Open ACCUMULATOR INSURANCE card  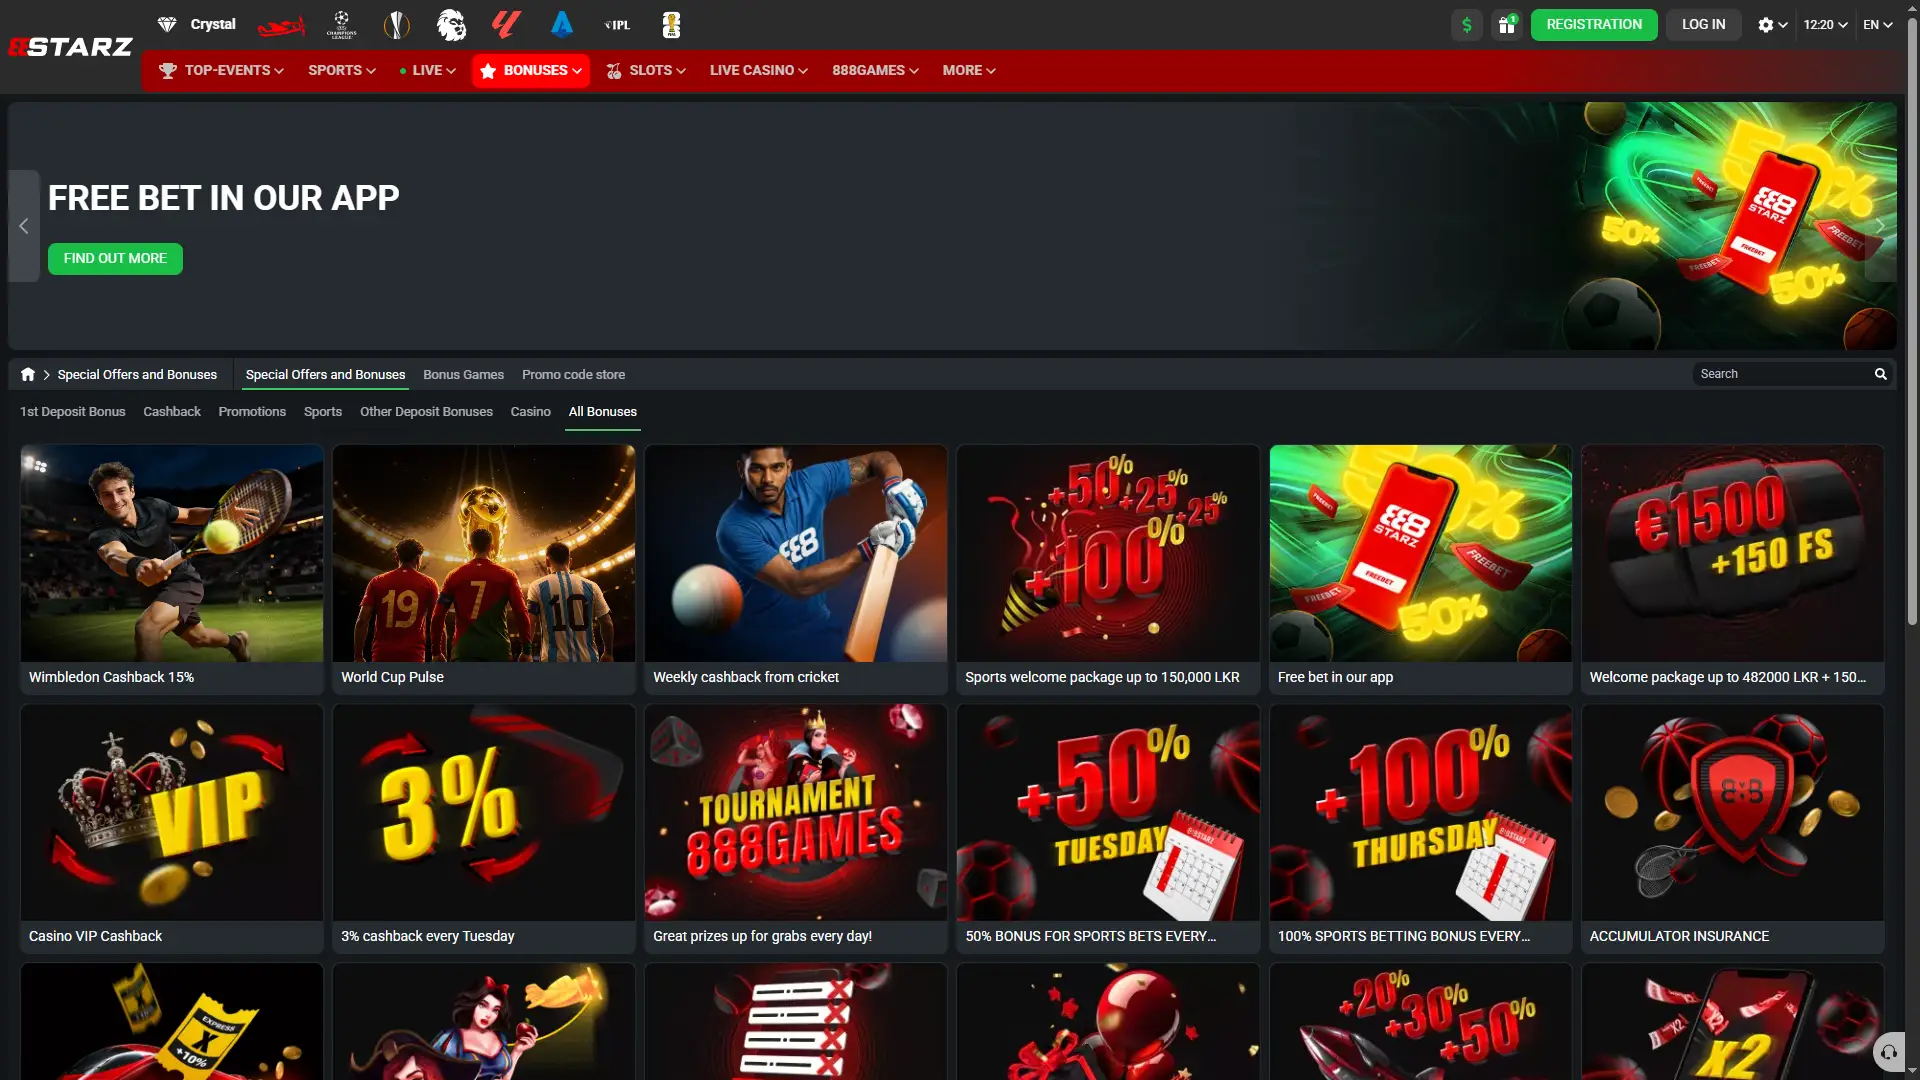[x=1732, y=829]
